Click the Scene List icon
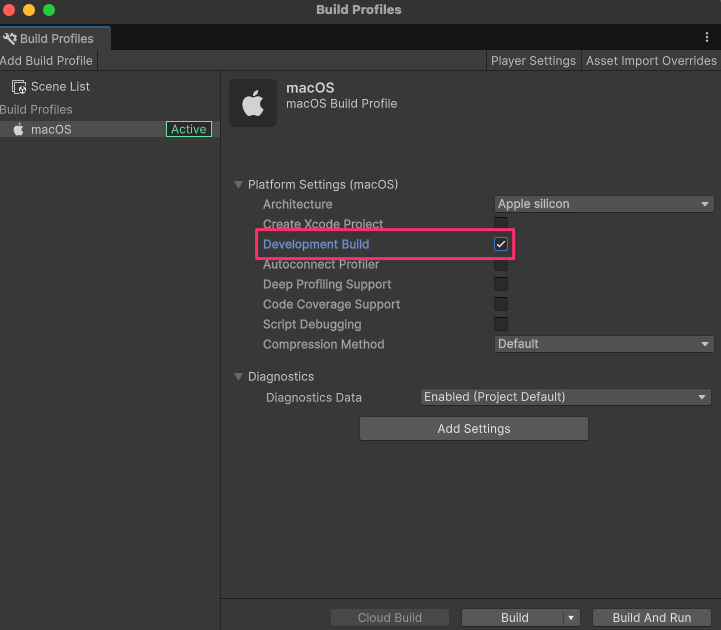This screenshot has height=630, width=721. pos(19,87)
